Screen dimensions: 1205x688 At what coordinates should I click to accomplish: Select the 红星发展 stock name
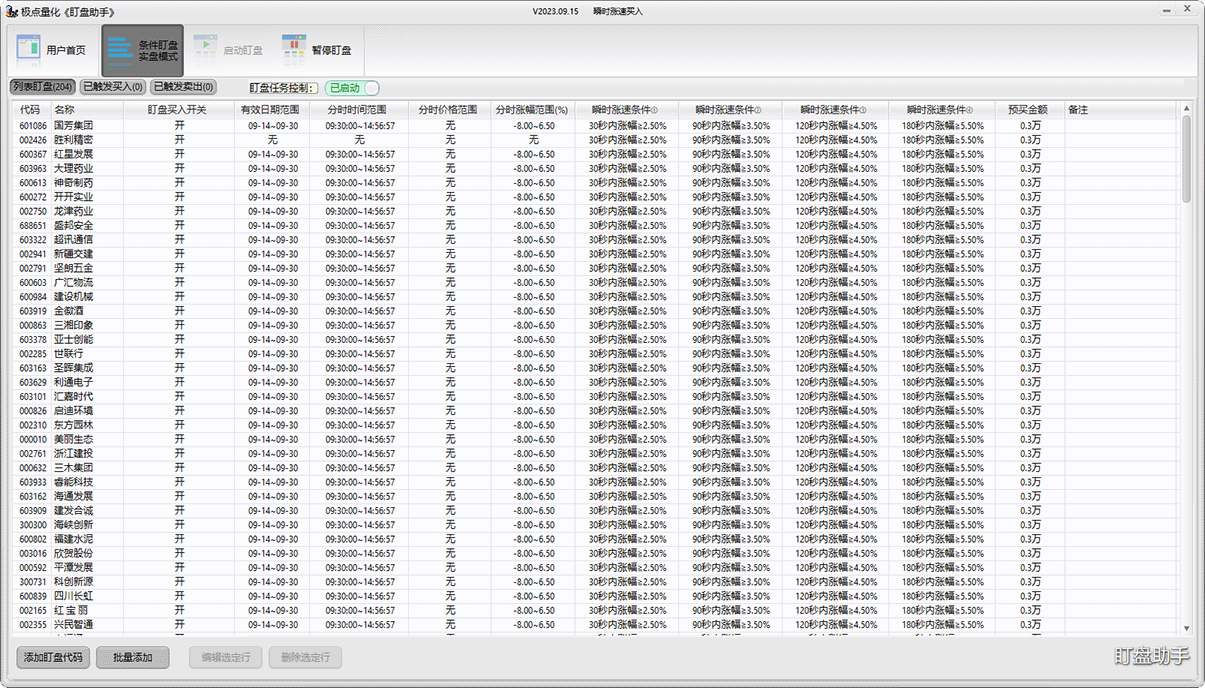[x=73, y=155]
